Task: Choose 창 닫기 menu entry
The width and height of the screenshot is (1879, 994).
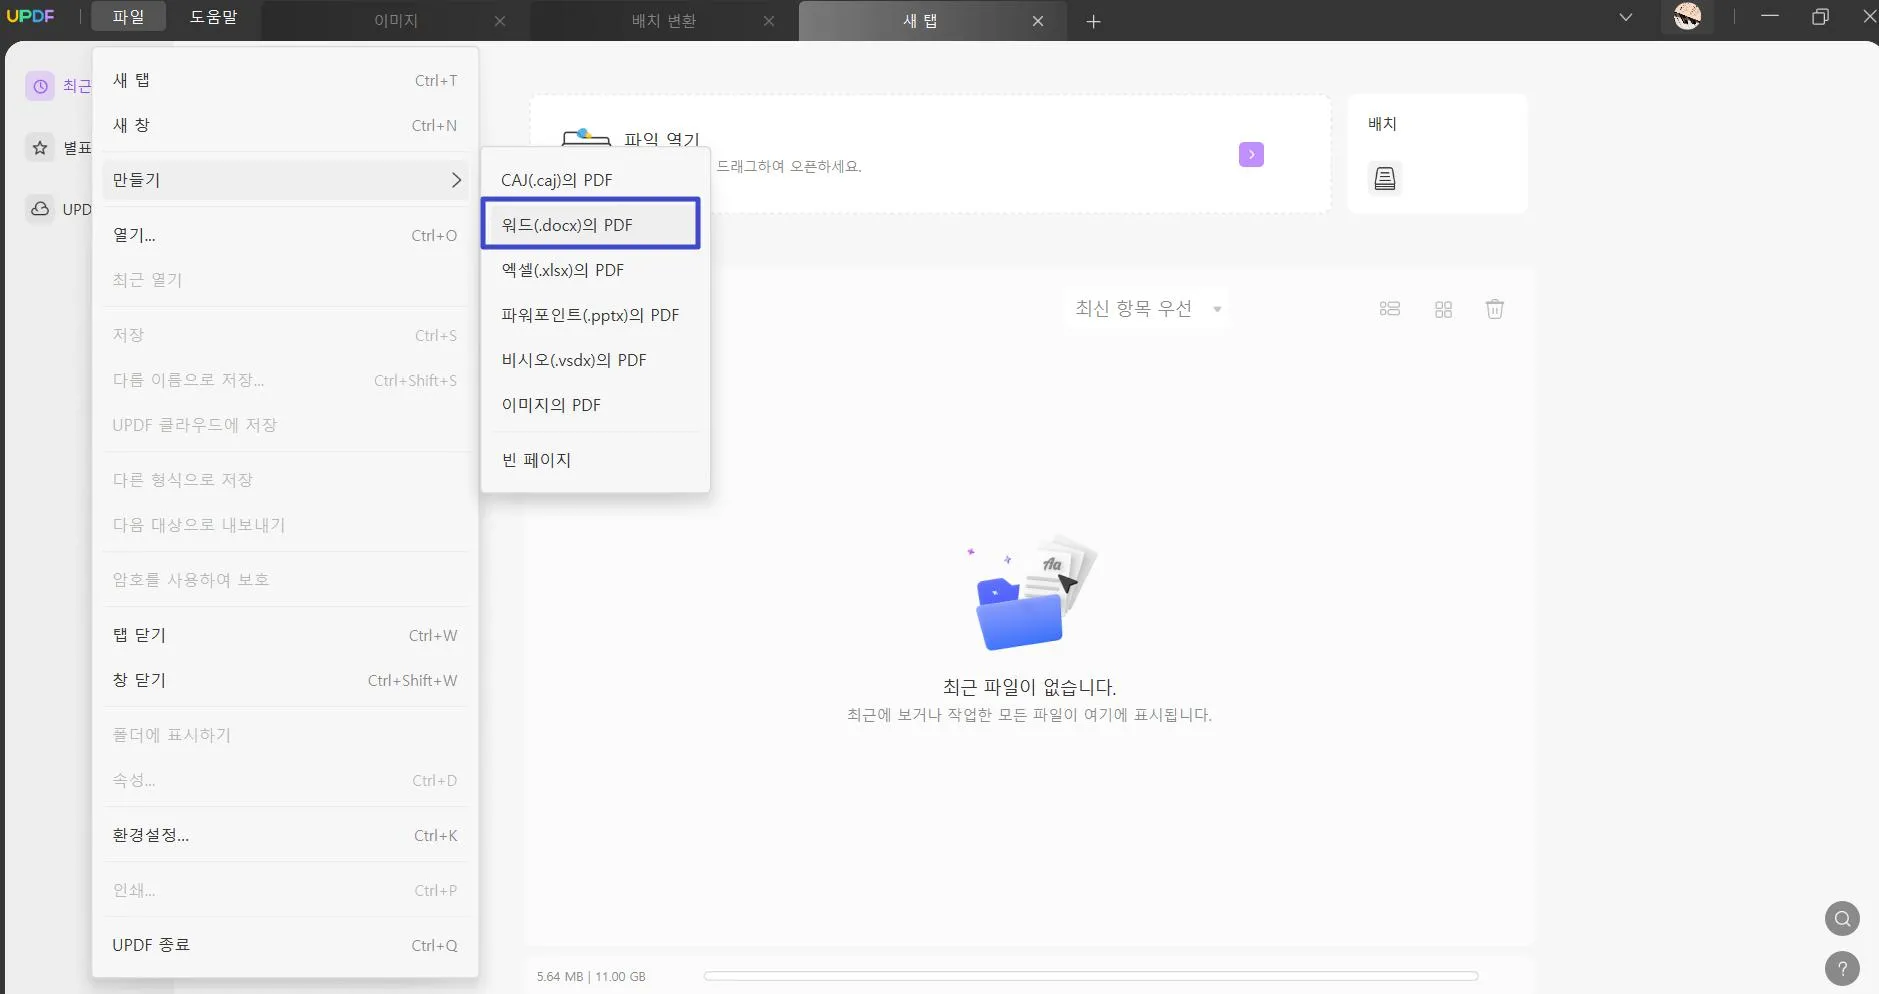Action: click(285, 680)
